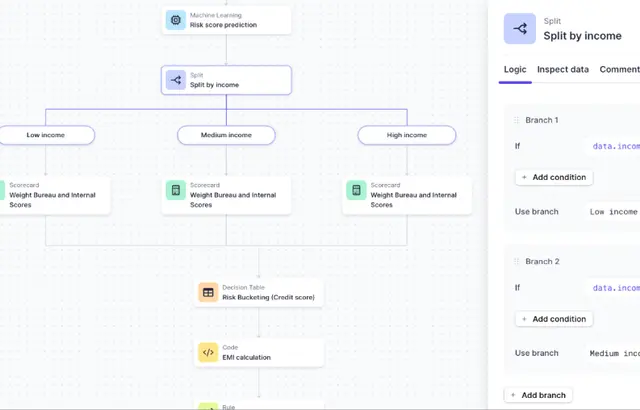Viewport: 640px width, 410px height.
Task: Click Add condition under Branch 1
Action: (x=554, y=177)
